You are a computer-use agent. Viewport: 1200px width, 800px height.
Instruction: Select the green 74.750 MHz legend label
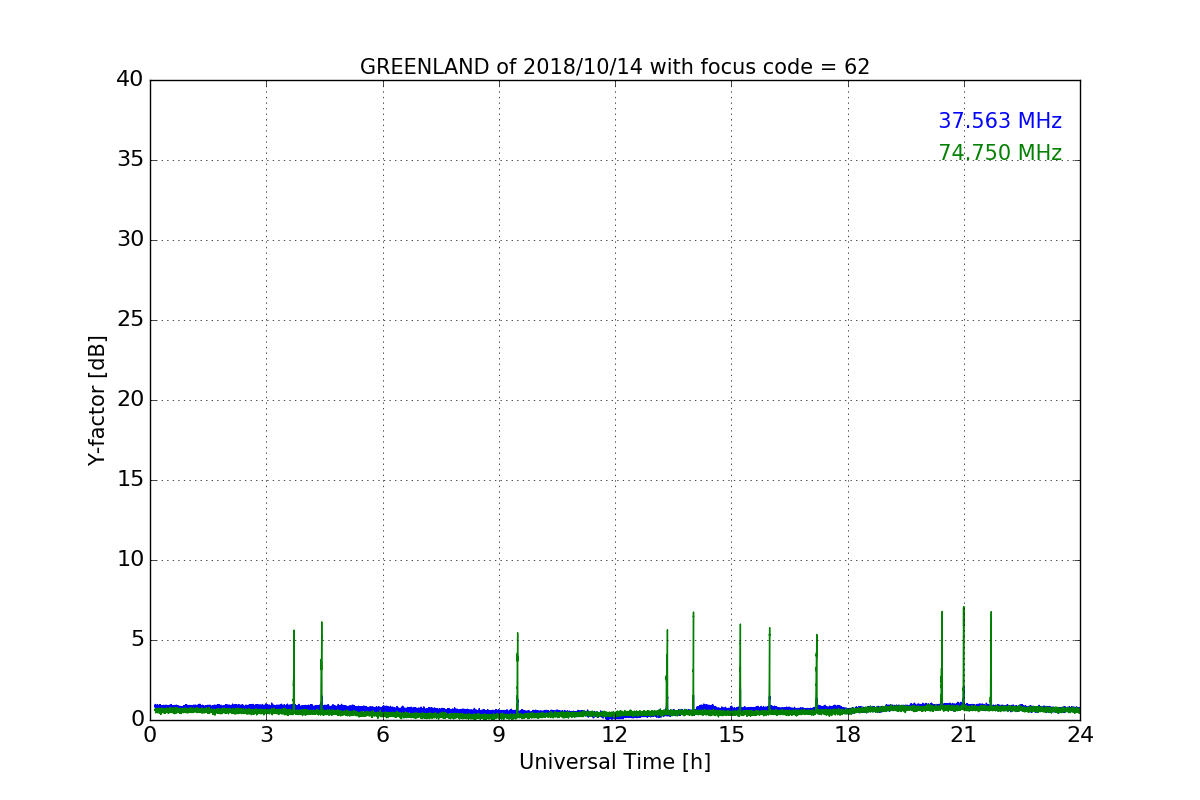(1000, 153)
